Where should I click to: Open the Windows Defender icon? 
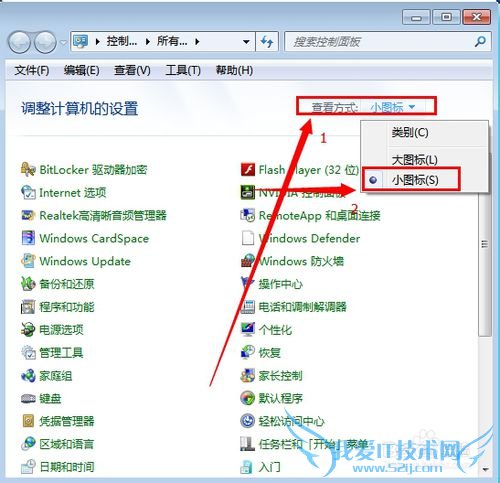click(x=248, y=238)
